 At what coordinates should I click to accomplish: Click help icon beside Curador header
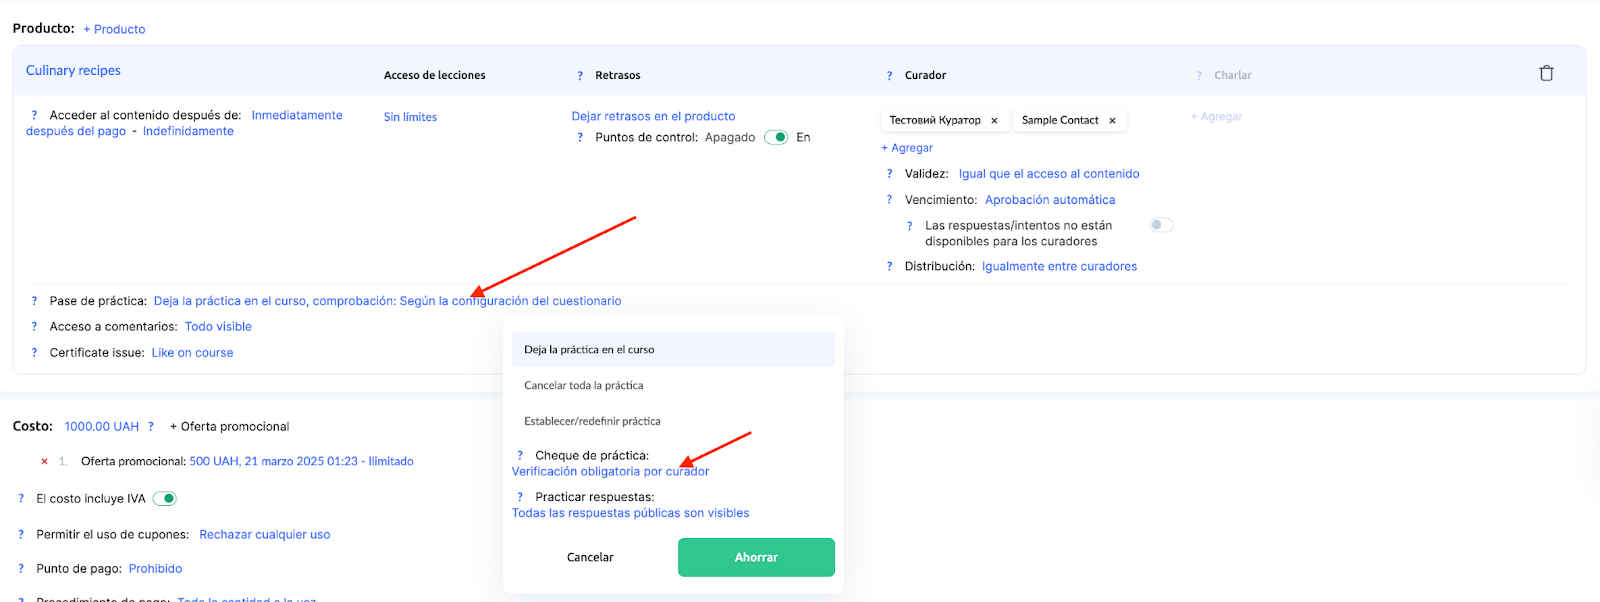[889, 76]
